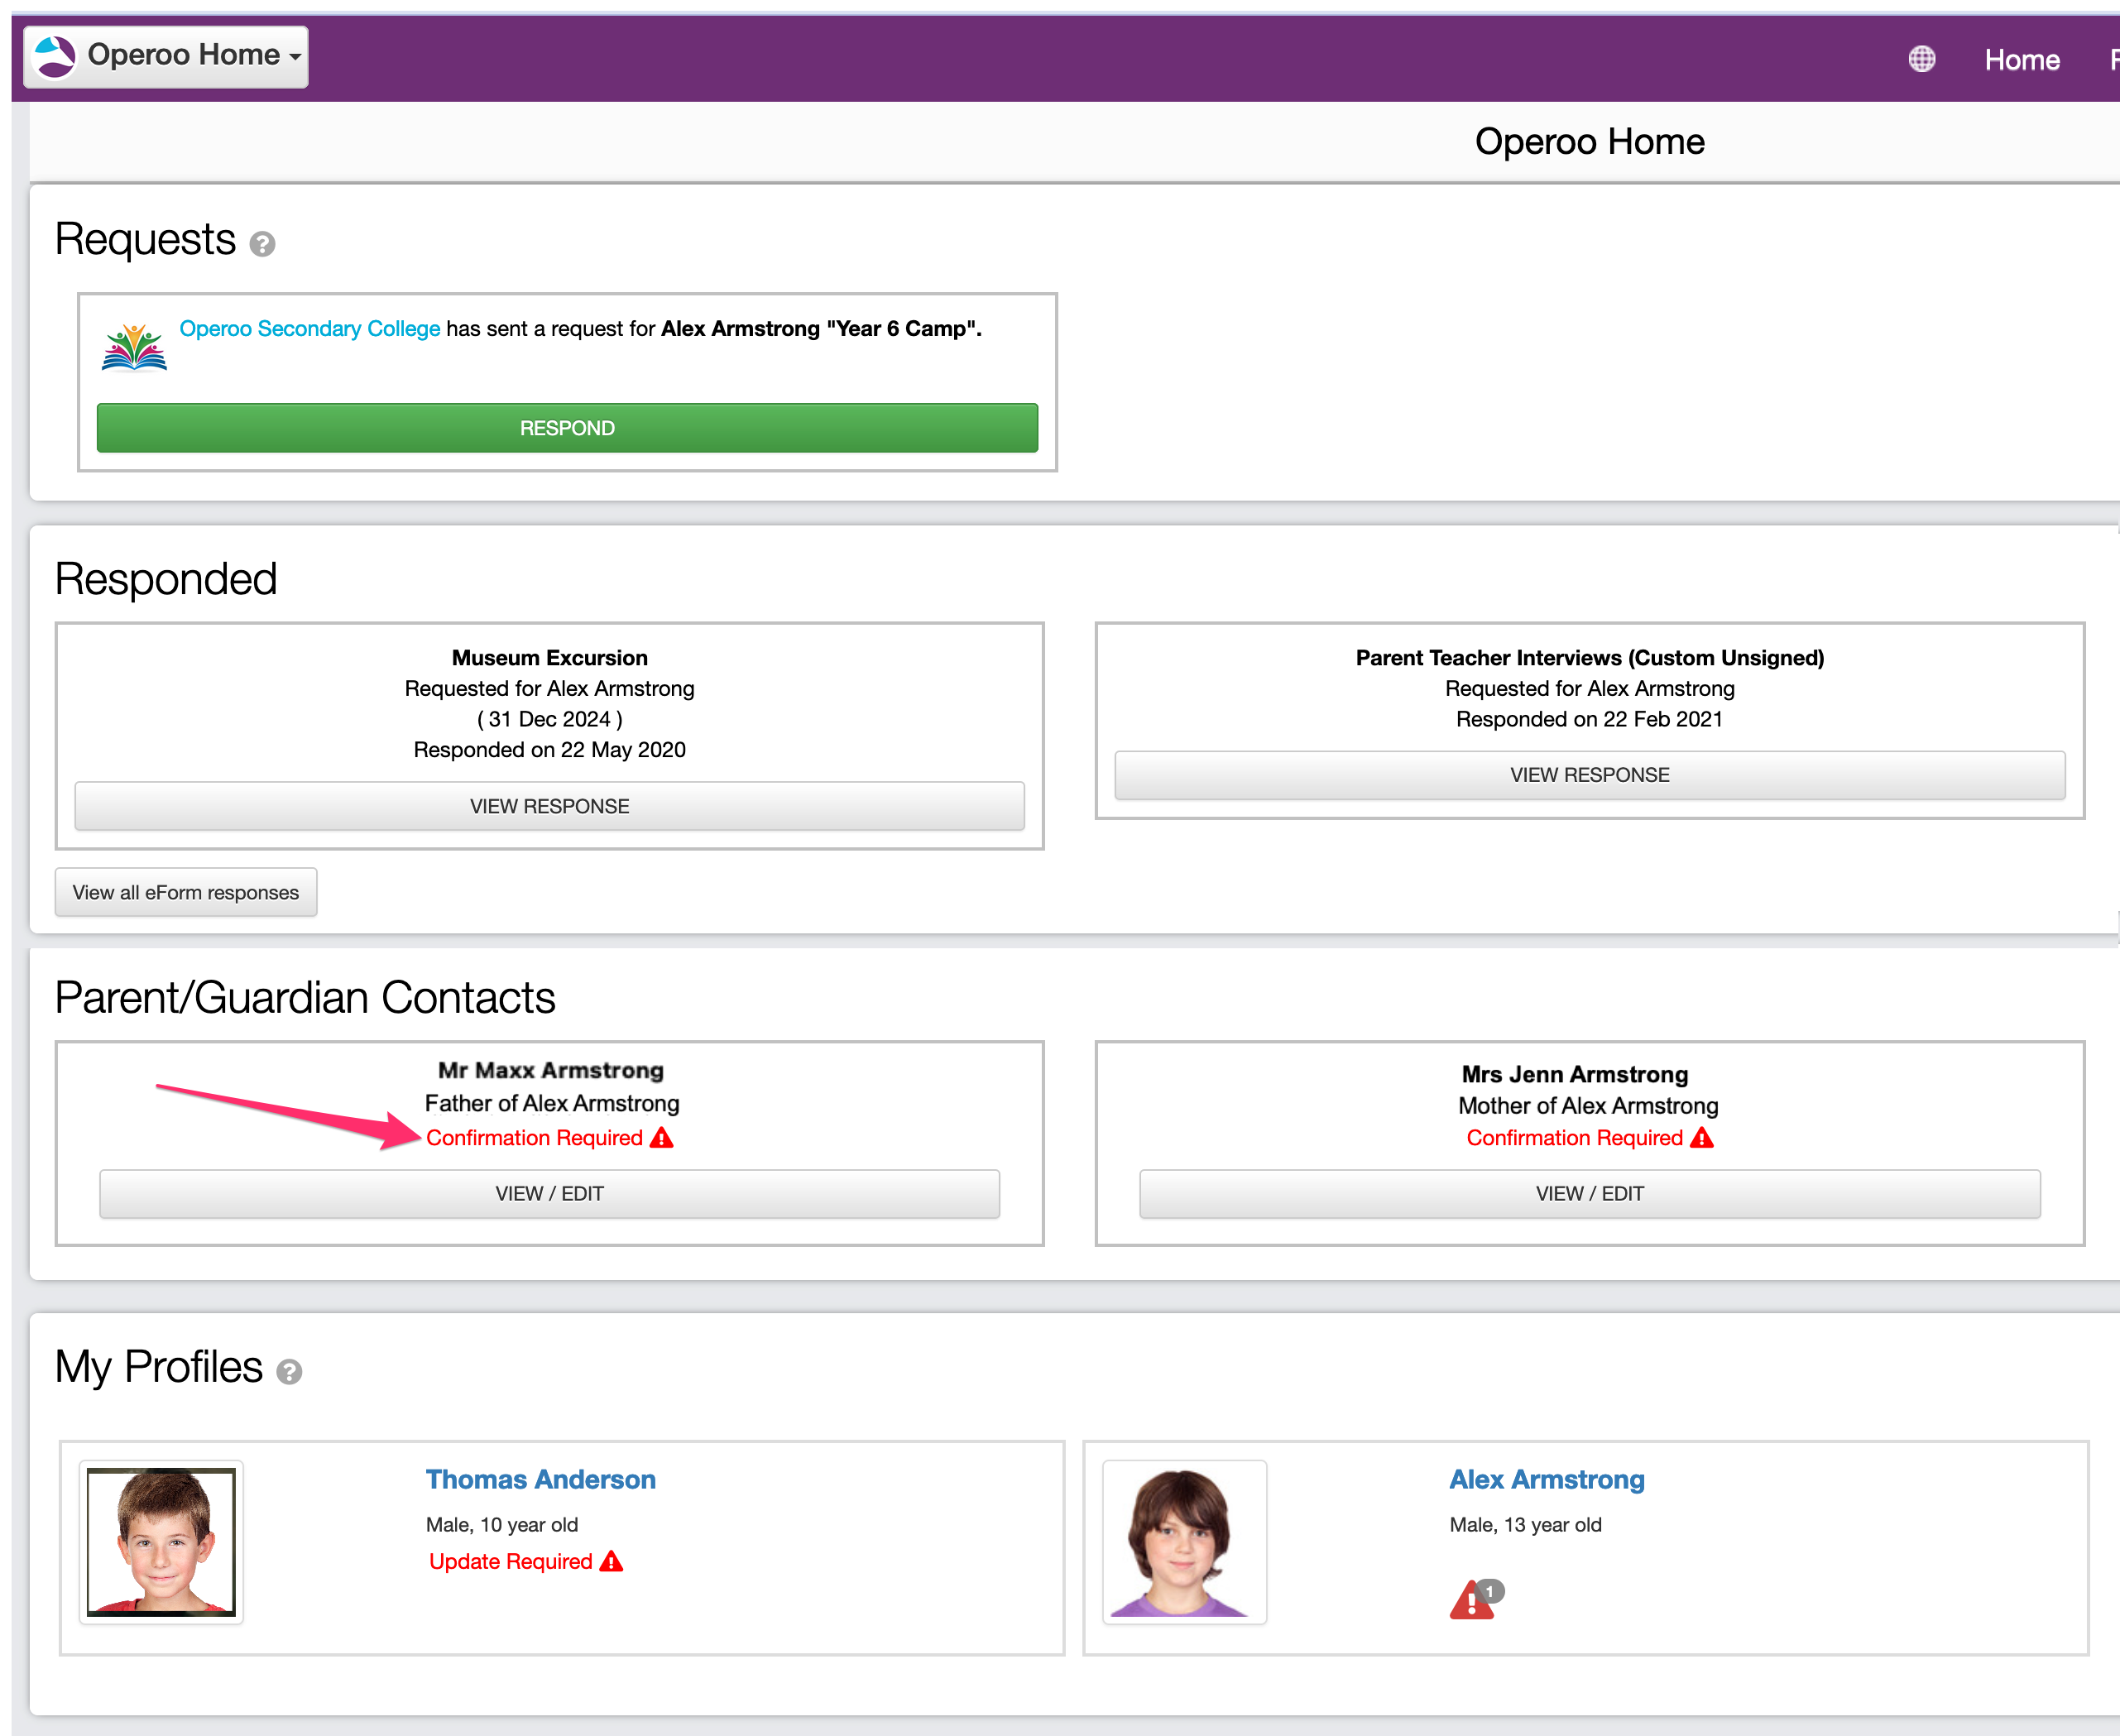Open the Operoo Secondary College link
The height and width of the screenshot is (1736, 2120).
[309, 328]
